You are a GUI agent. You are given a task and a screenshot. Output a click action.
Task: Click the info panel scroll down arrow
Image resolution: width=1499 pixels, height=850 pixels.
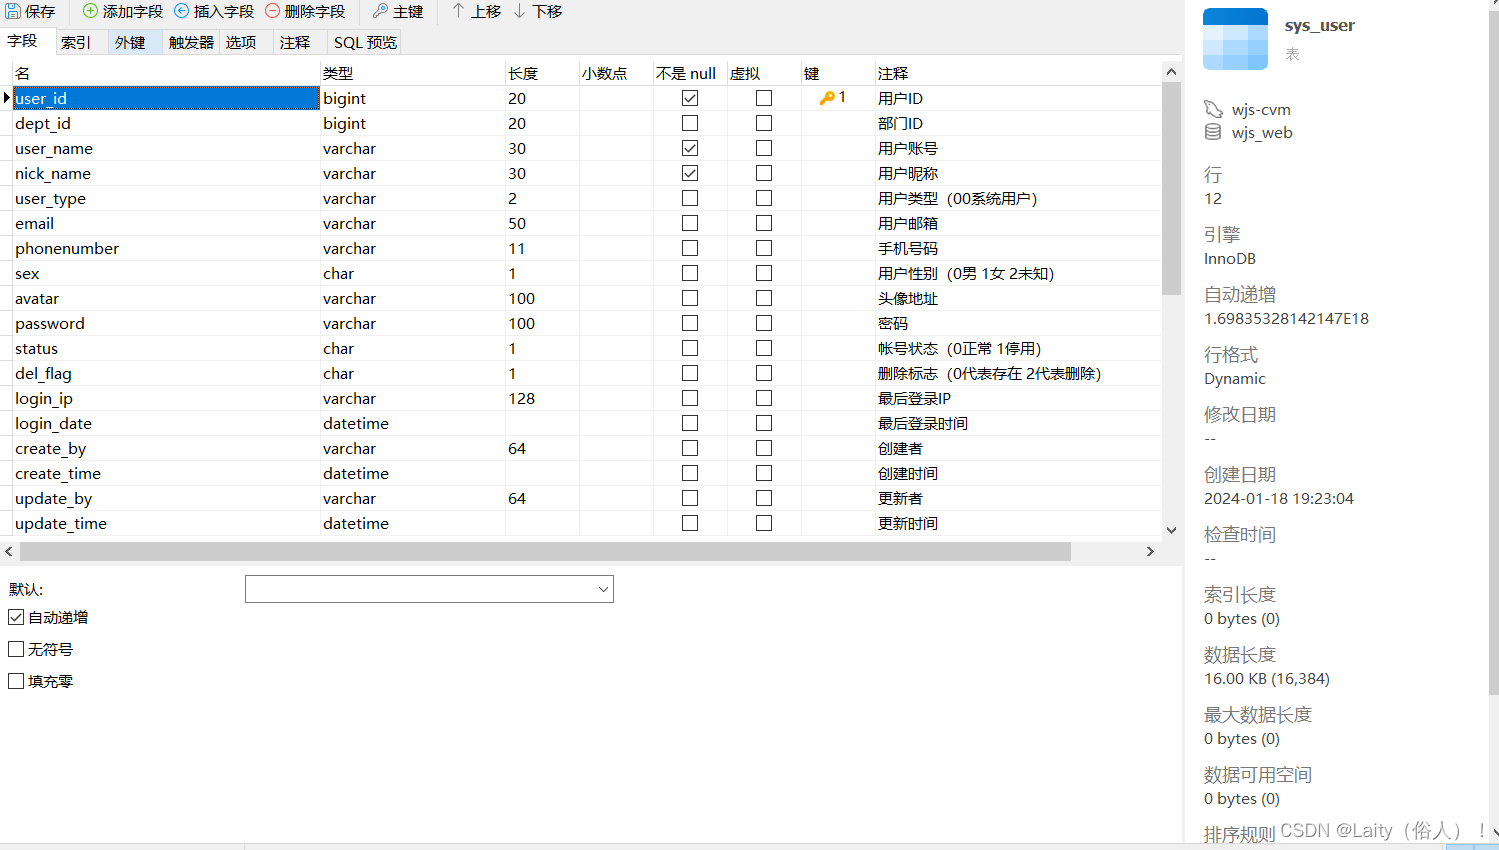[x=1494, y=832]
